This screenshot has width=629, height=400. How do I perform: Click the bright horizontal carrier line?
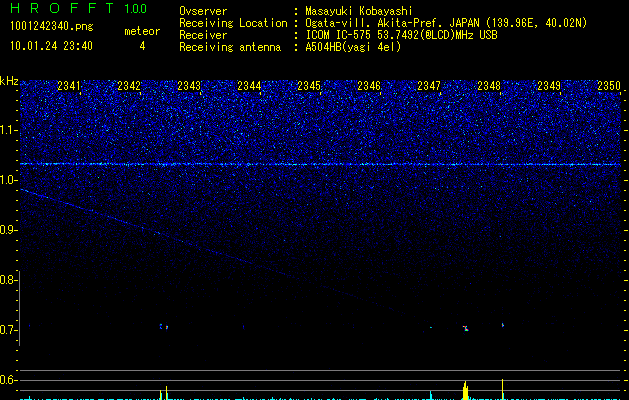320,163
